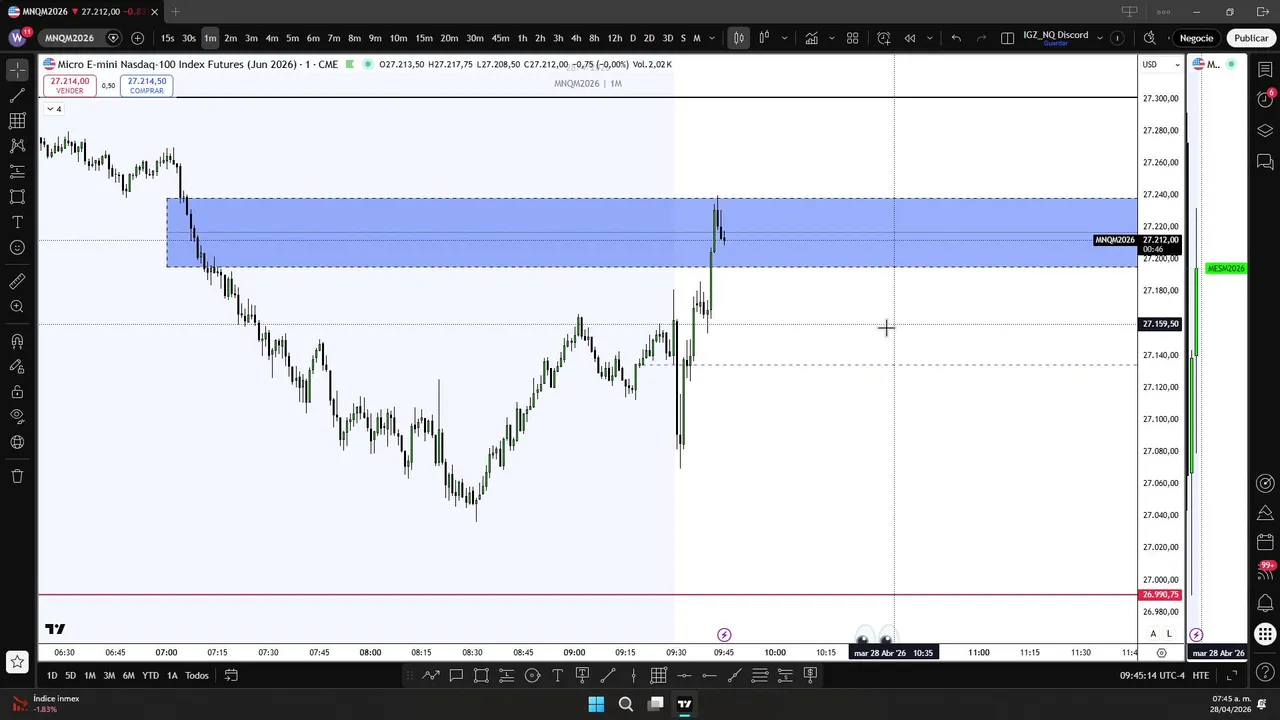1280x720 pixels.
Task: Add a symbol to compare
Action: [137, 38]
